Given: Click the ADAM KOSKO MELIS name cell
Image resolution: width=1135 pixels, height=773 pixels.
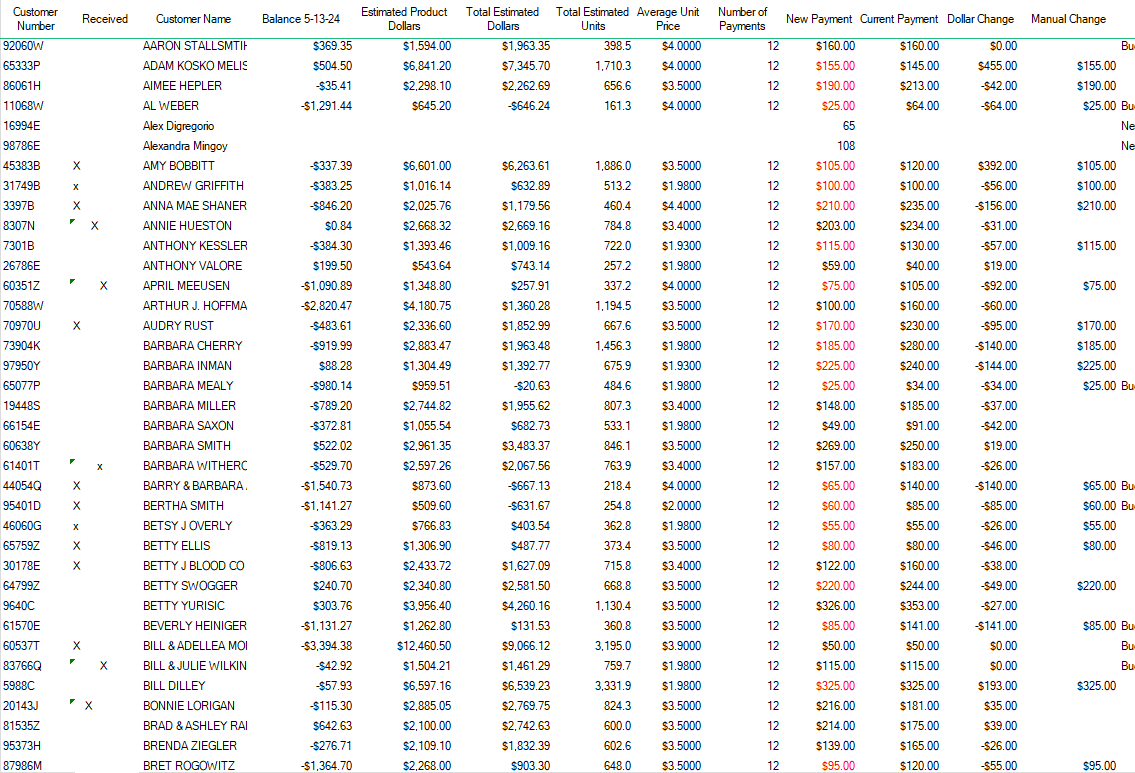Looking at the screenshot, I should point(195,66).
